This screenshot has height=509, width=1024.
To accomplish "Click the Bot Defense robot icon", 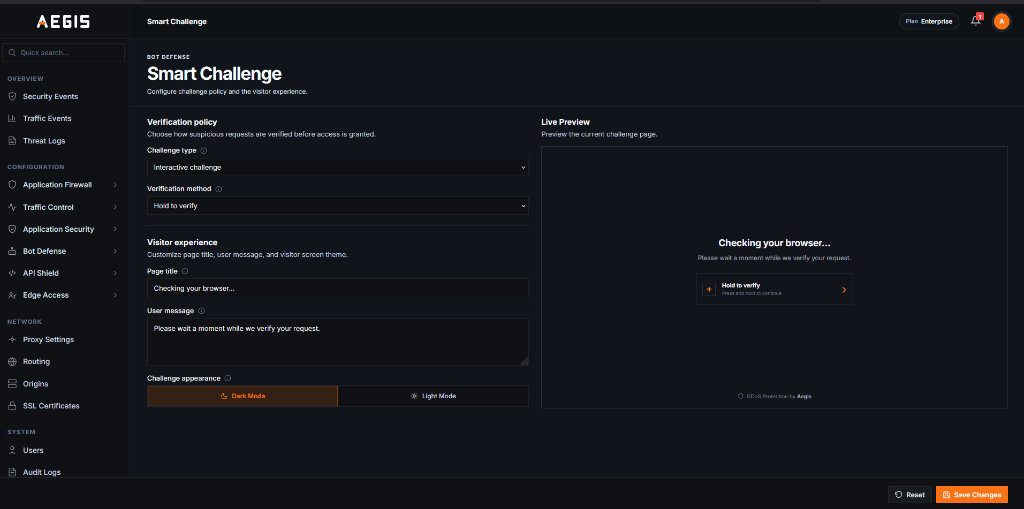I will (12, 252).
